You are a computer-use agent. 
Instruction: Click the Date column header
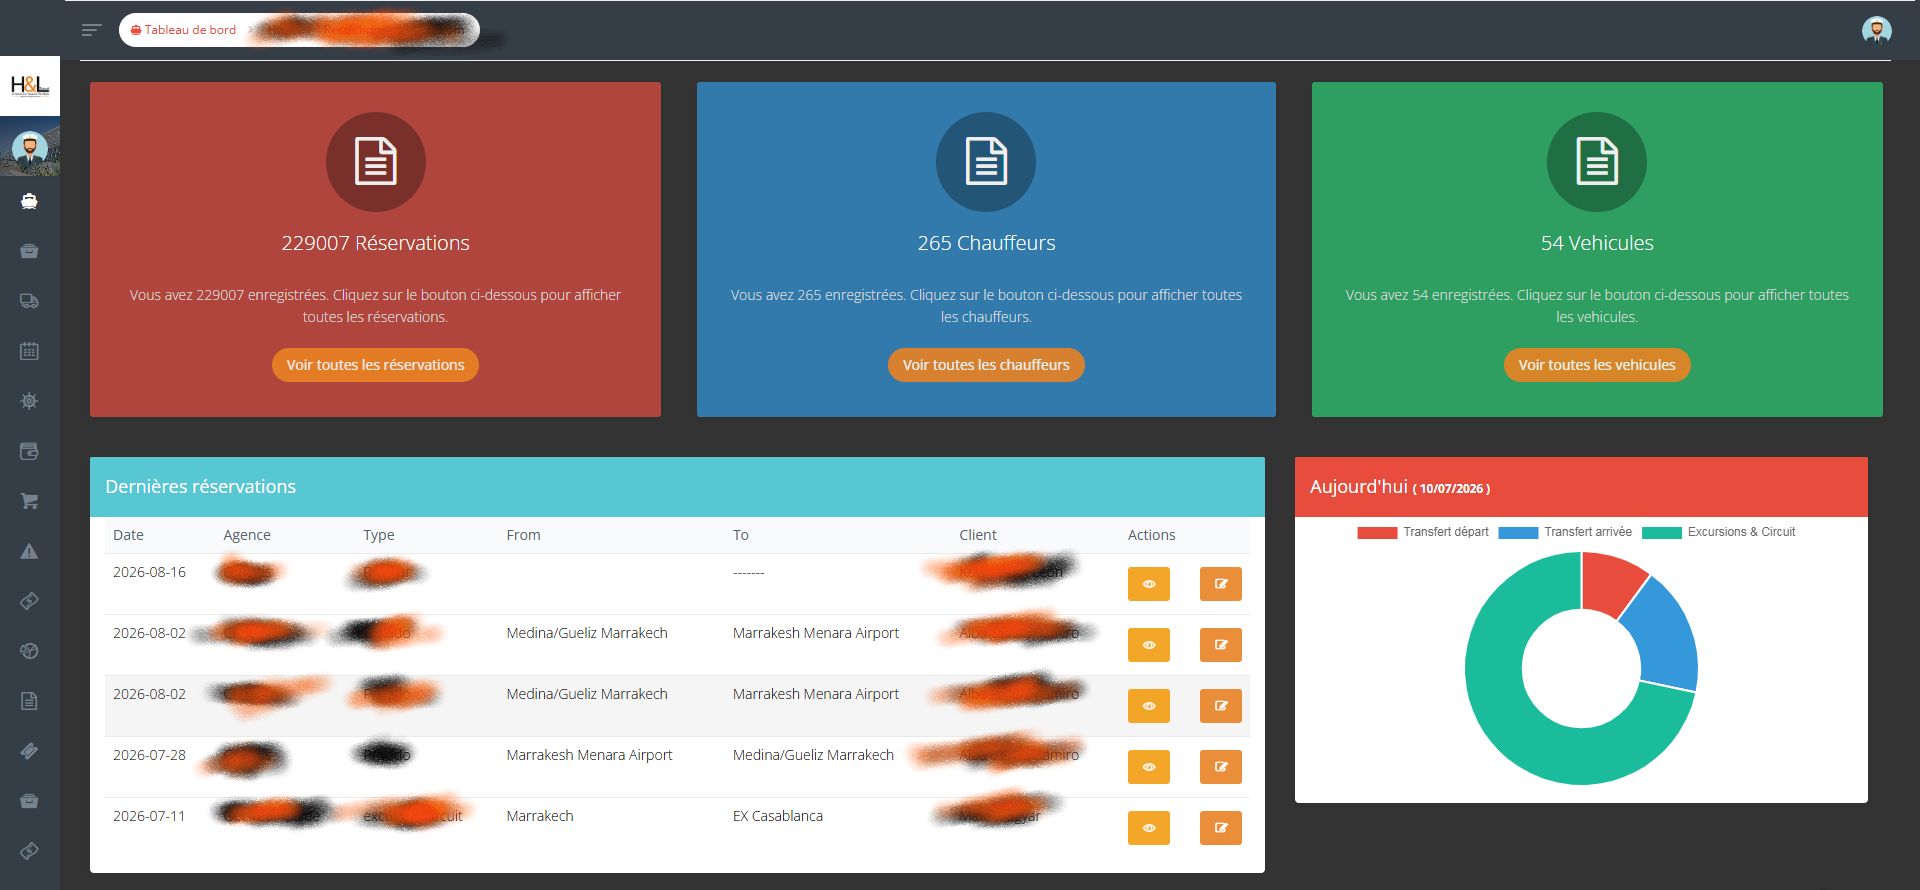tap(128, 535)
